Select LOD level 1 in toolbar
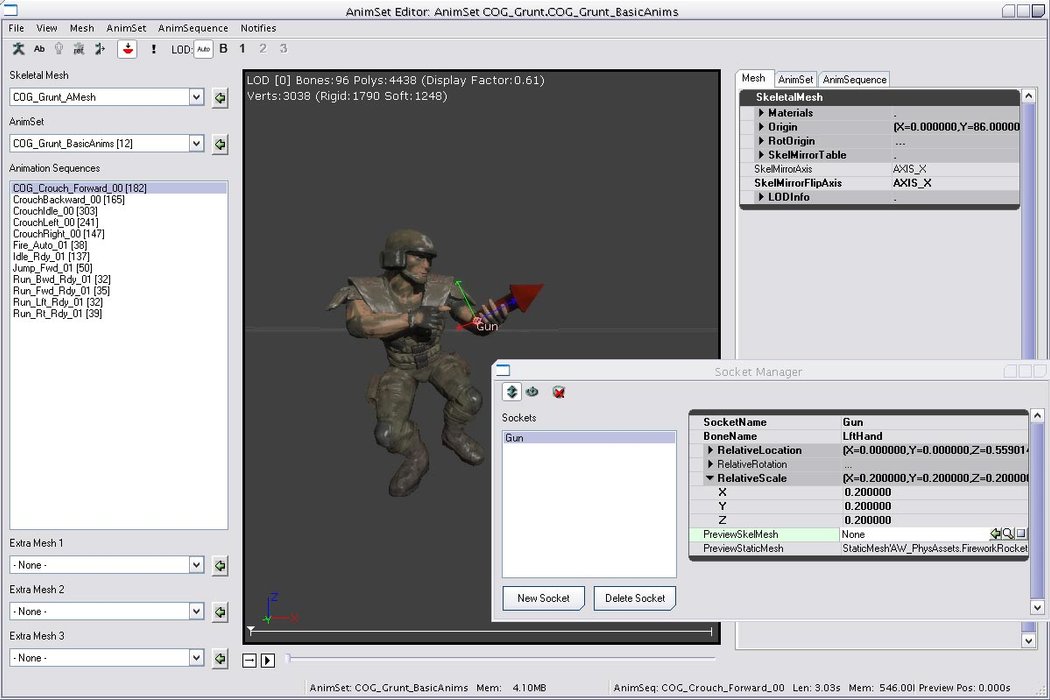 [x=242, y=48]
